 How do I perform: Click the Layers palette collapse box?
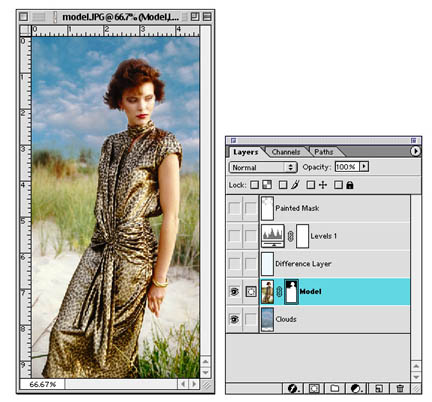(x=414, y=140)
